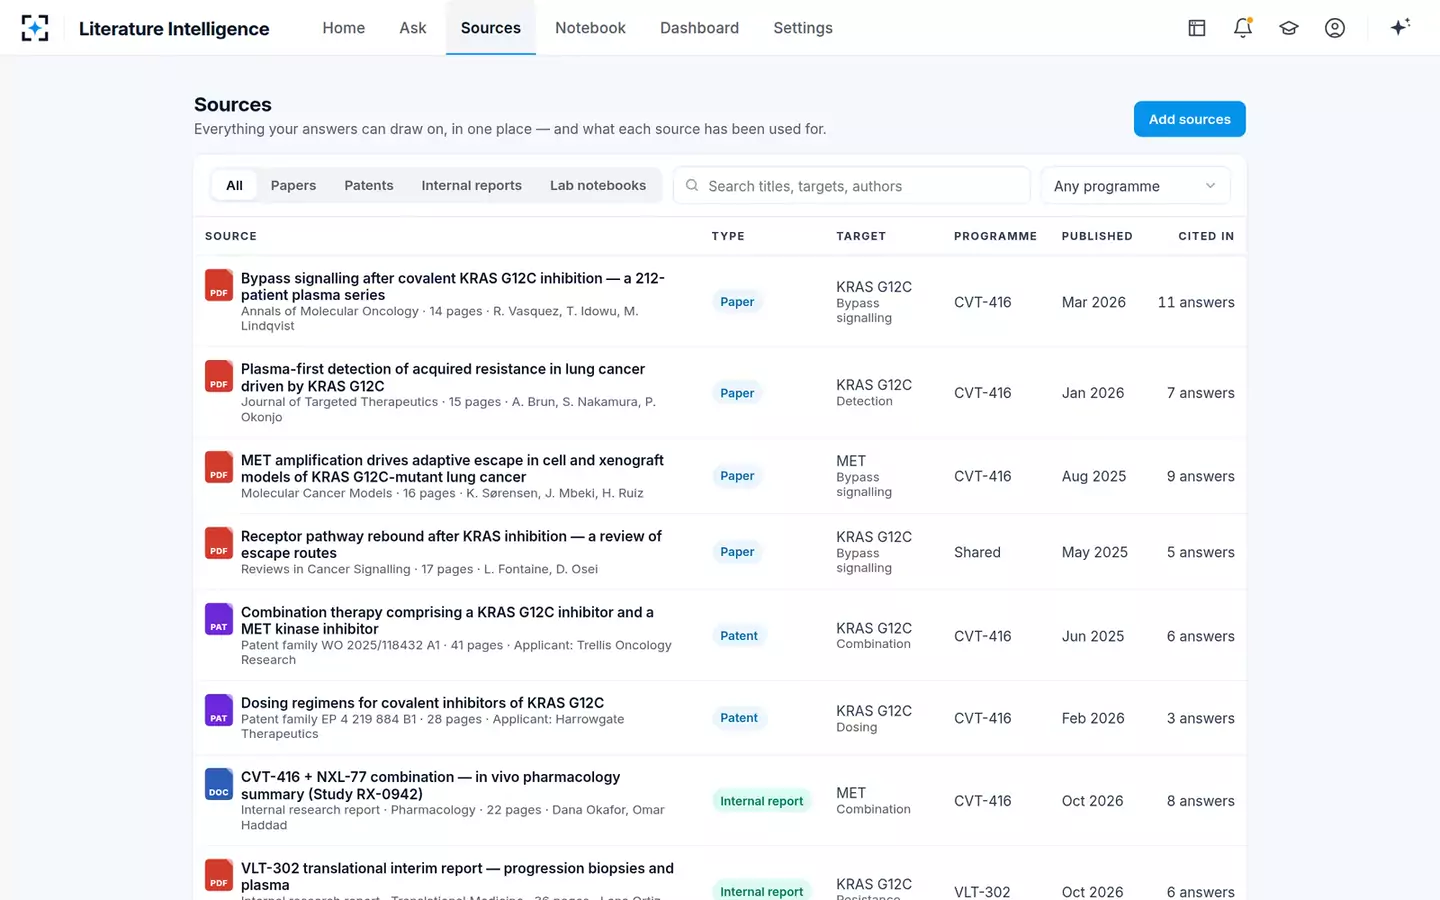This screenshot has width=1440, height=900.
Task: Click PDF icon for VLT-302 translational report
Action: tap(219, 875)
